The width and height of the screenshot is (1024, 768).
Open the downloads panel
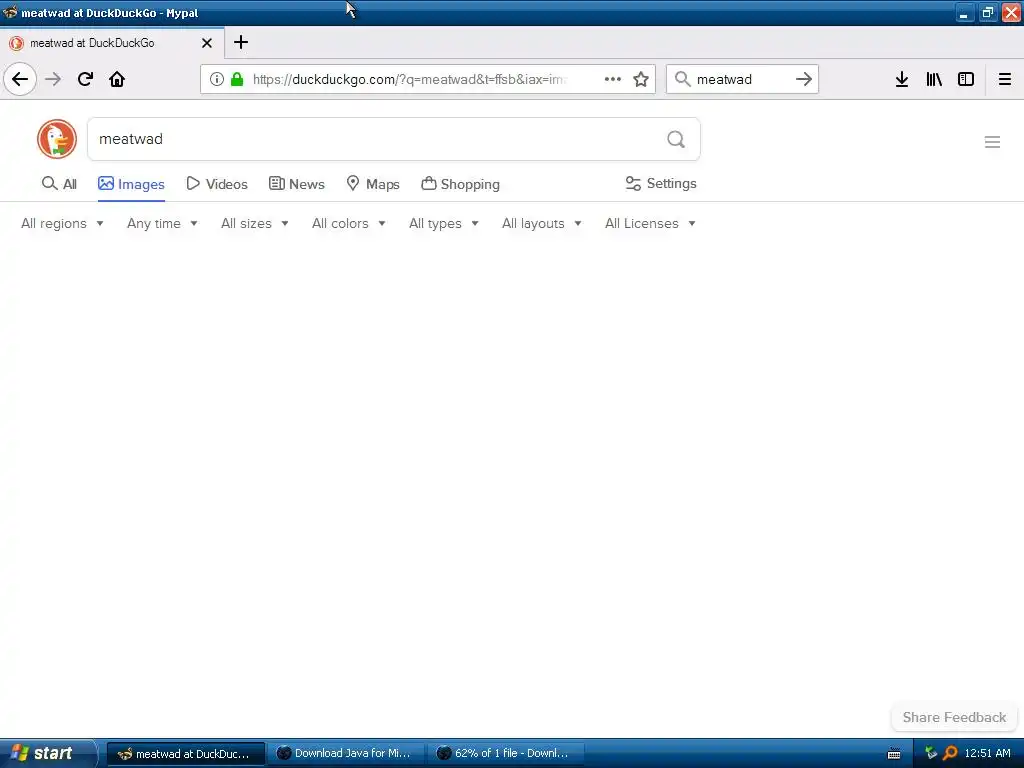click(902, 79)
